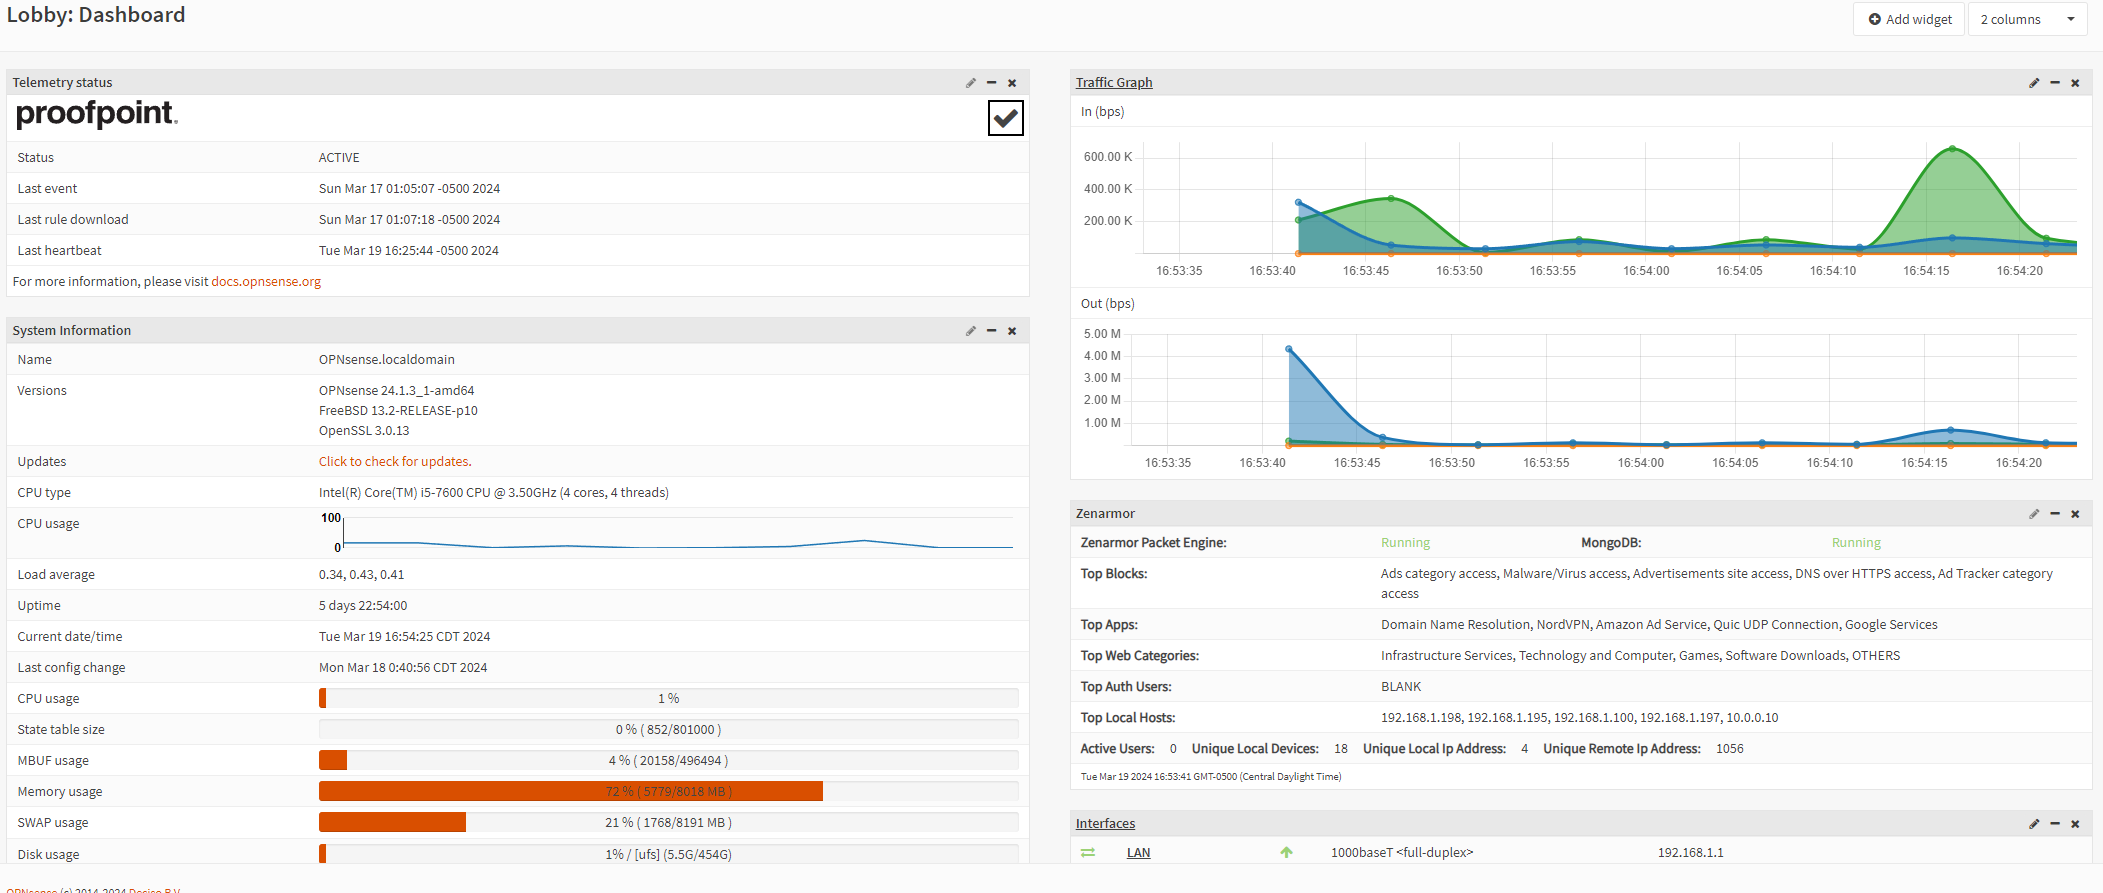This screenshot has width=2103, height=893.
Task: Click the proofpoint logo
Action: tap(97, 114)
